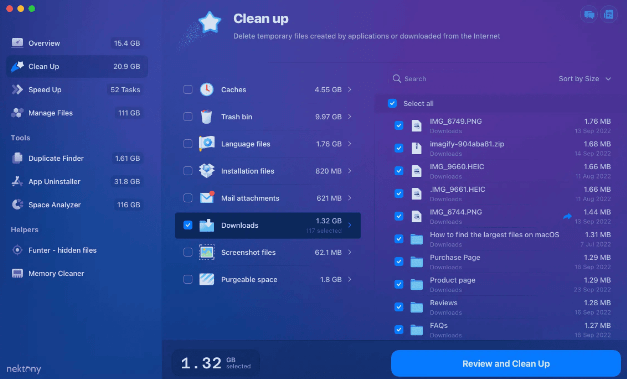Click Review and Clean Up button
The image size is (627, 379).
tap(506, 363)
